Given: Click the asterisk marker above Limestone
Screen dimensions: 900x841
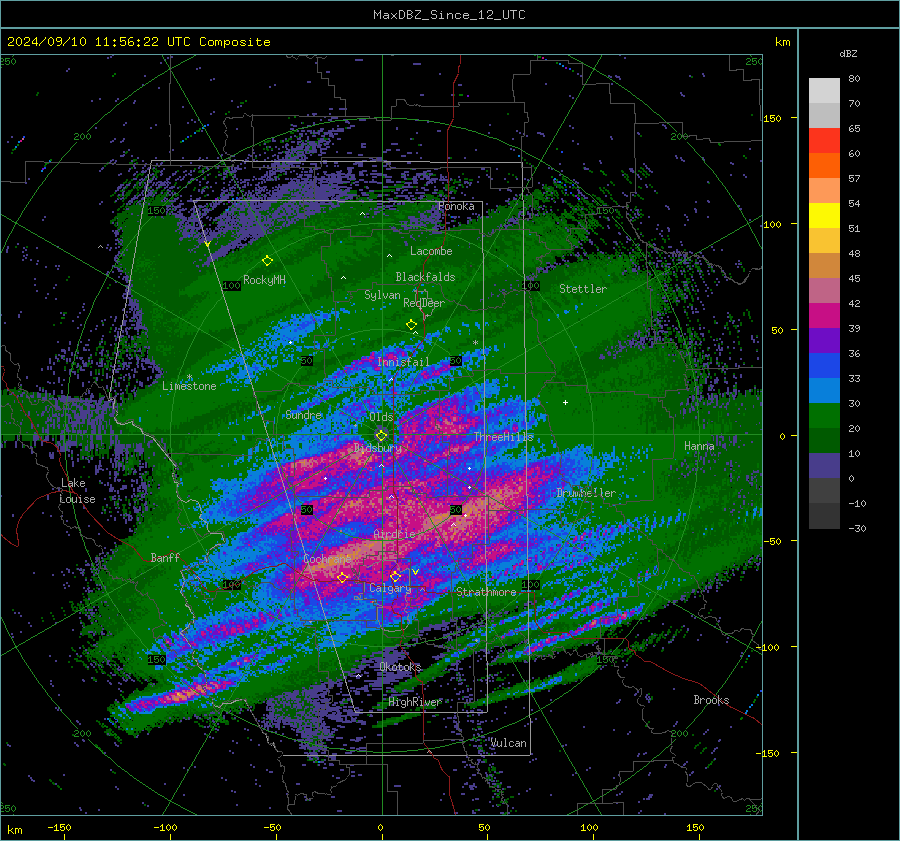Looking at the screenshot, I should pos(189,377).
